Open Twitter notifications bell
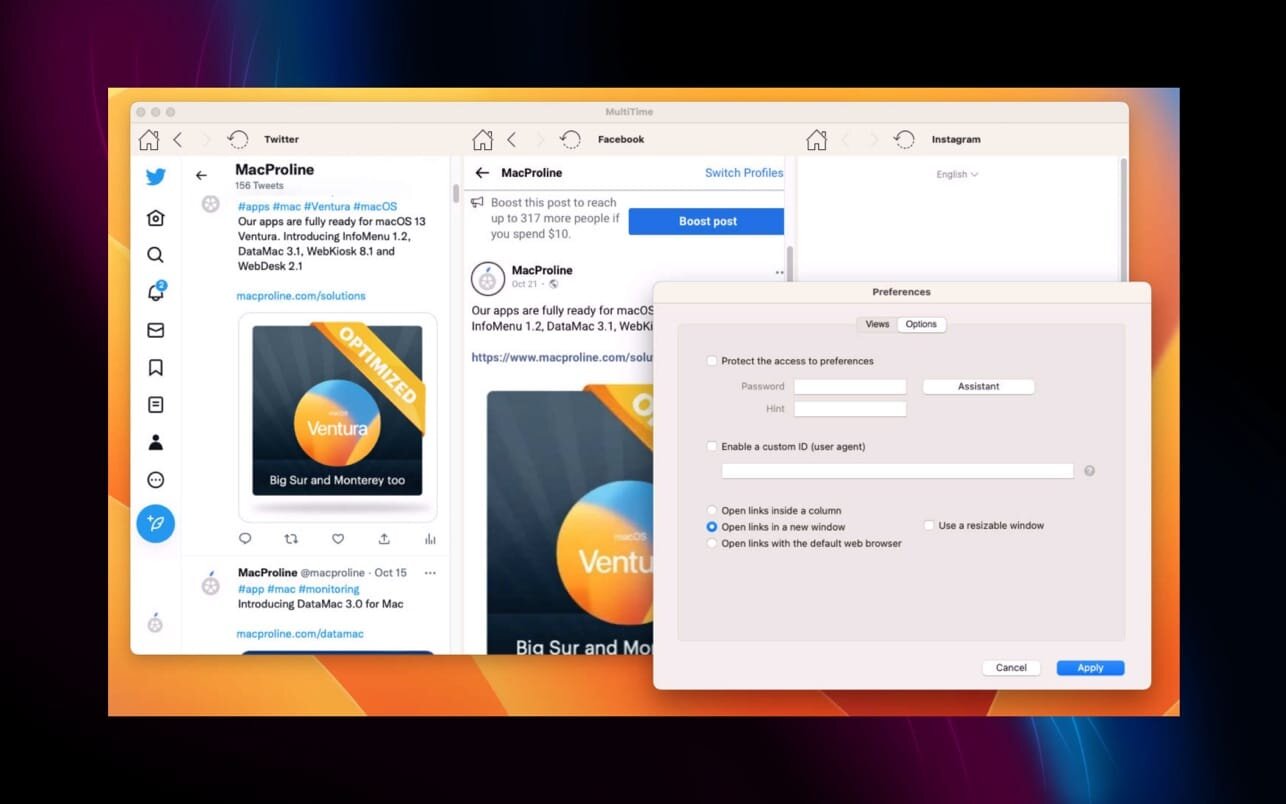Image resolution: width=1286 pixels, height=804 pixels. (x=156, y=292)
